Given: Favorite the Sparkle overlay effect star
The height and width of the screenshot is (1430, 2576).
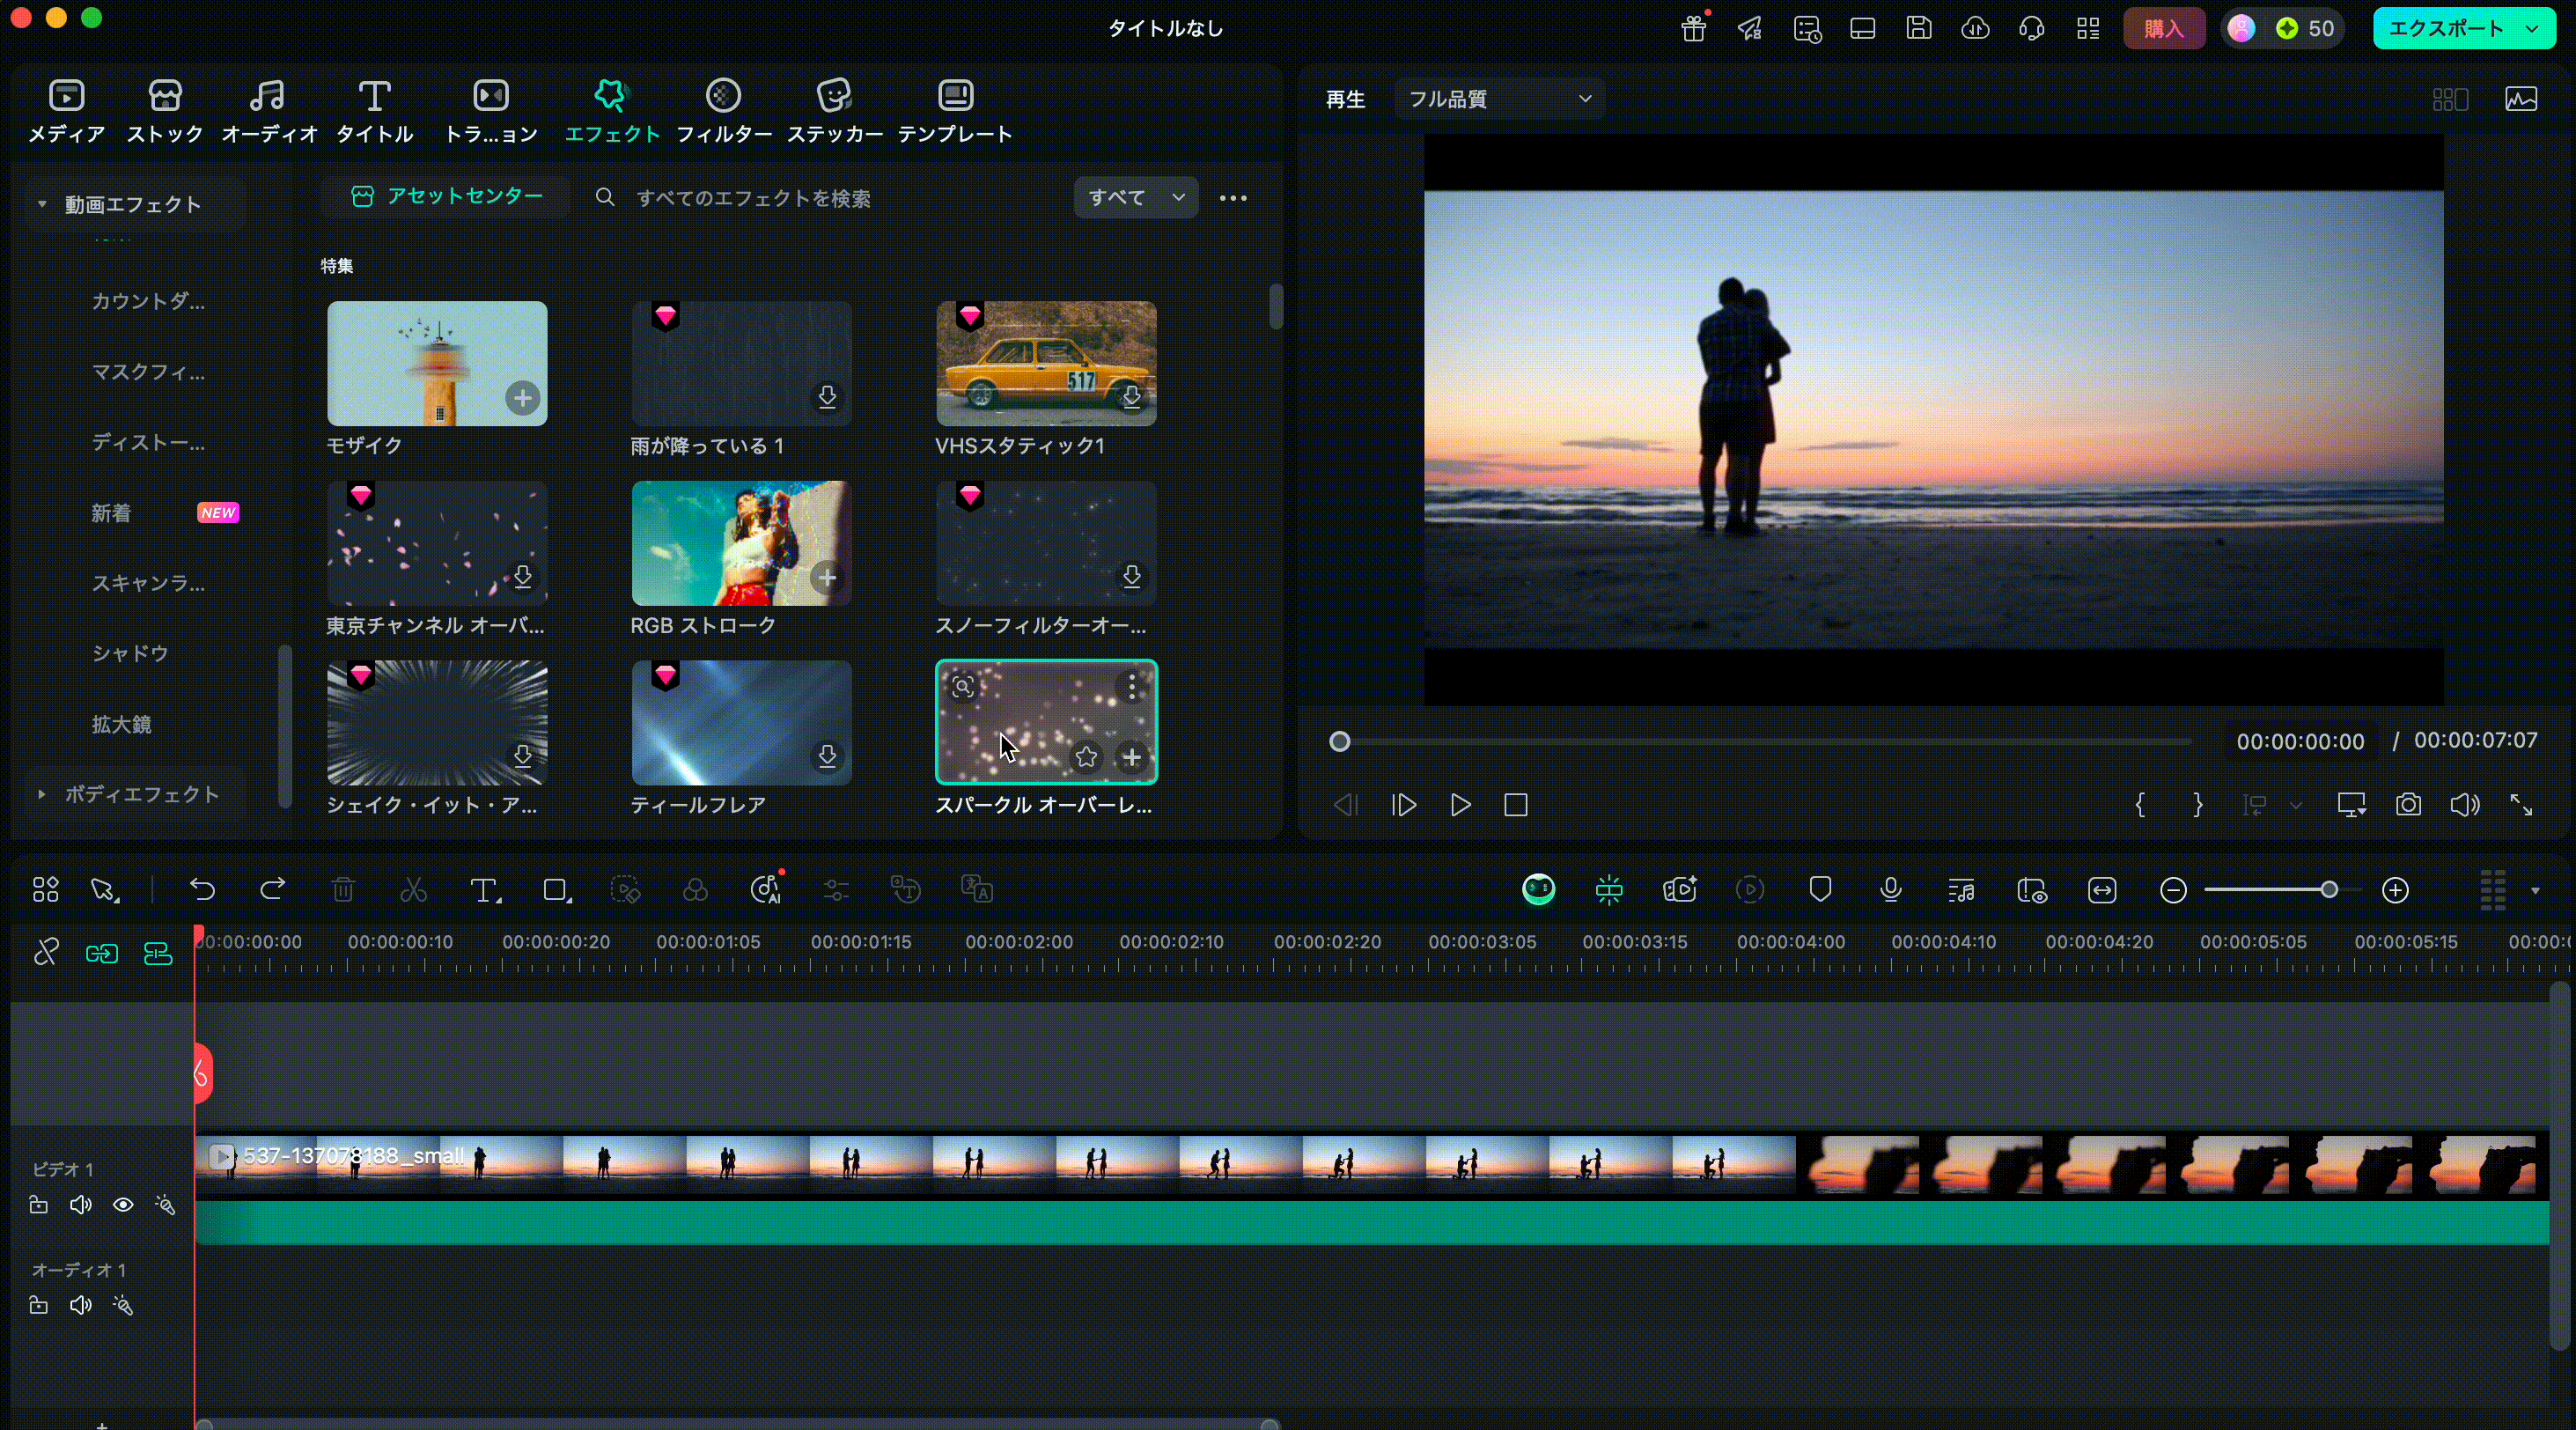Looking at the screenshot, I should 1086,757.
